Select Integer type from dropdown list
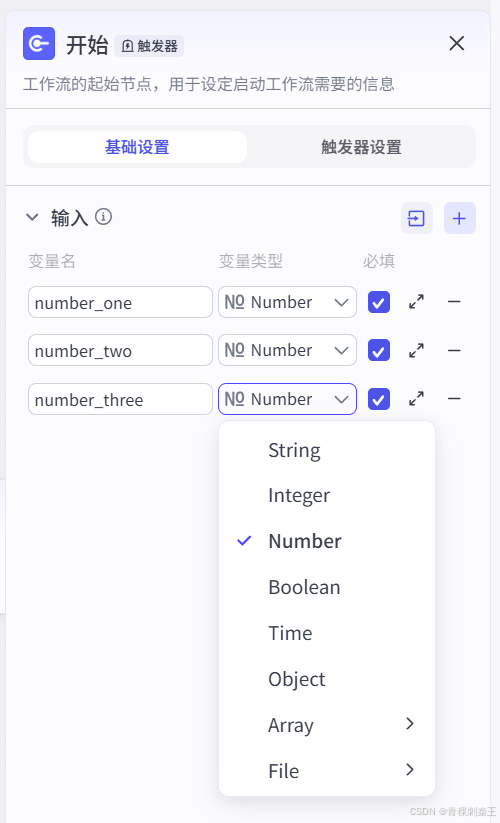The width and height of the screenshot is (500, 823). click(x=327, y=495)
